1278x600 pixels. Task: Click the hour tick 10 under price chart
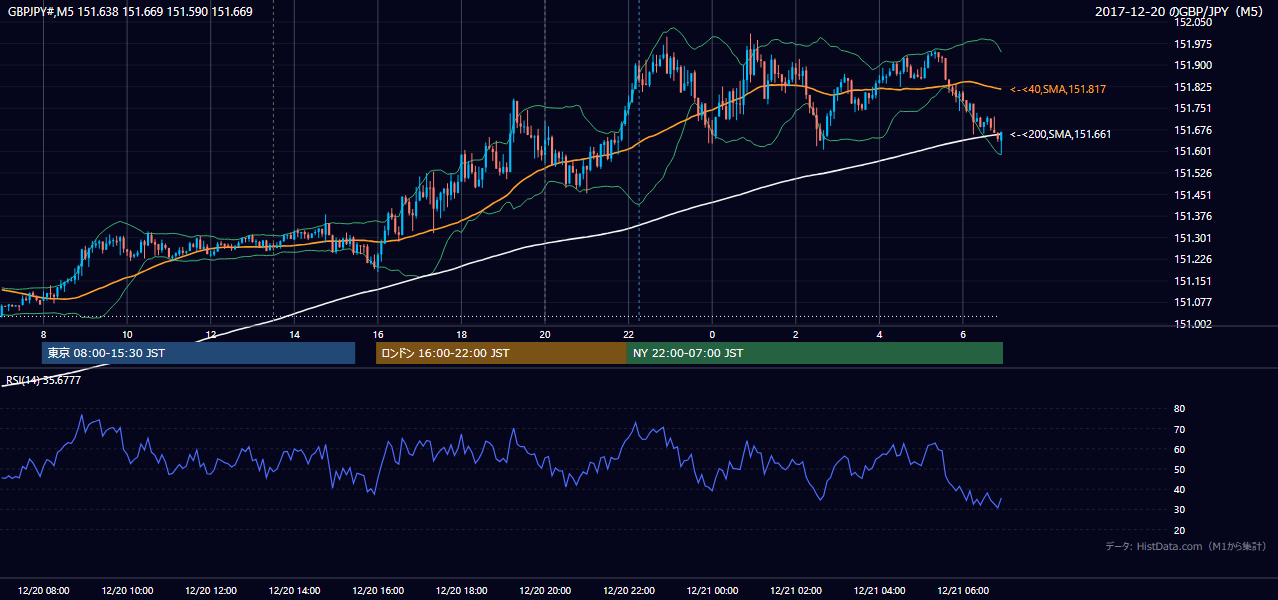pyautogui.click(x=127, y=335)
